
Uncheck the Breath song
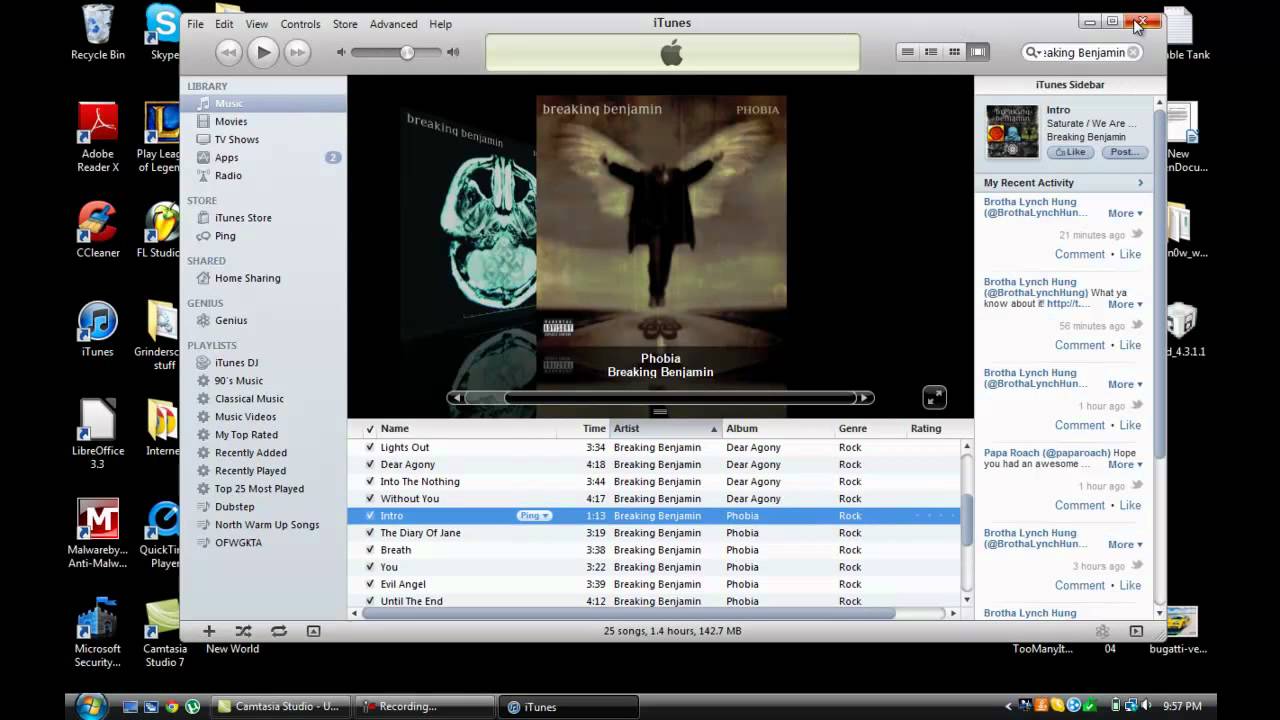[x=370, y=549]
